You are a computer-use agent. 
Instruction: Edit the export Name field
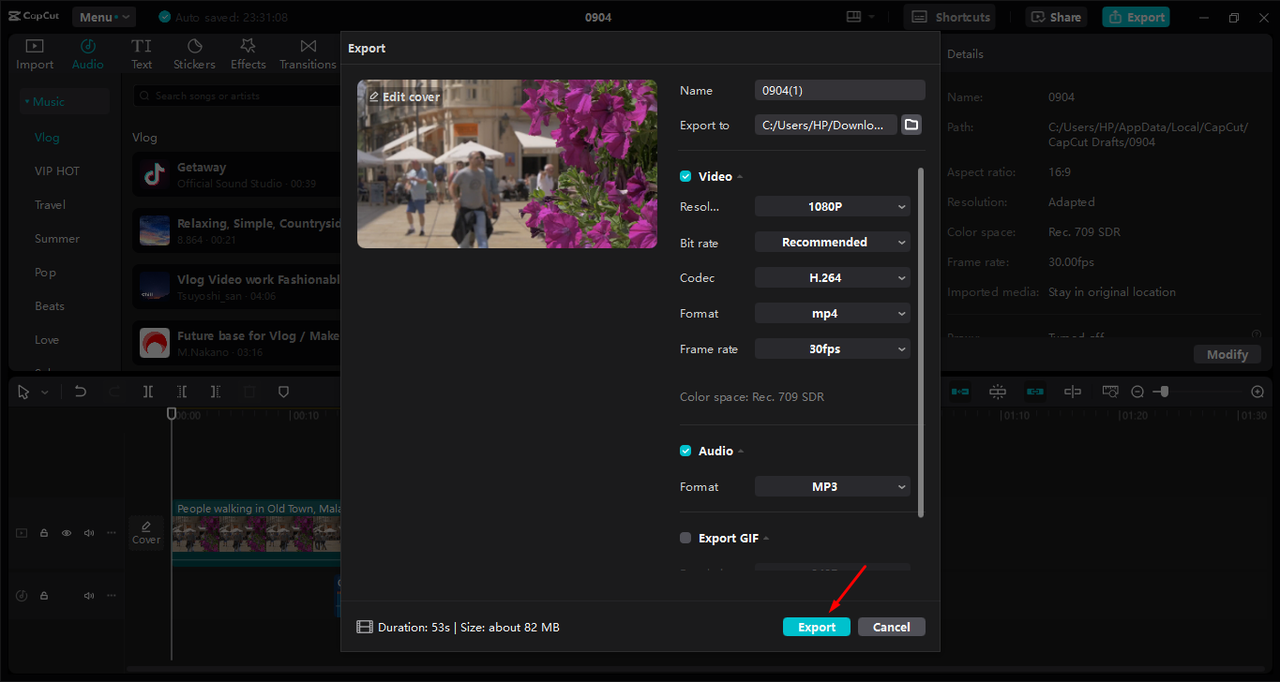(x=840, y=90)
